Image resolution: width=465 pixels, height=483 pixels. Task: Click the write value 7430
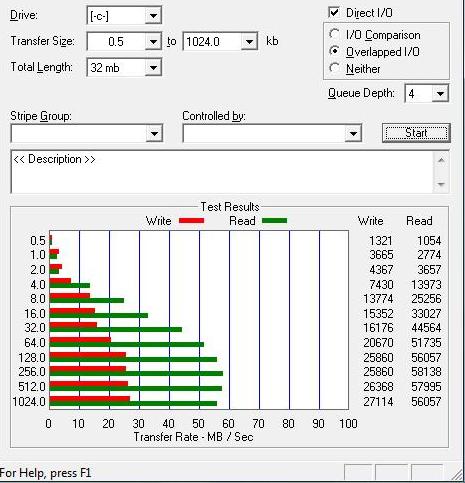tap(381, 285)
